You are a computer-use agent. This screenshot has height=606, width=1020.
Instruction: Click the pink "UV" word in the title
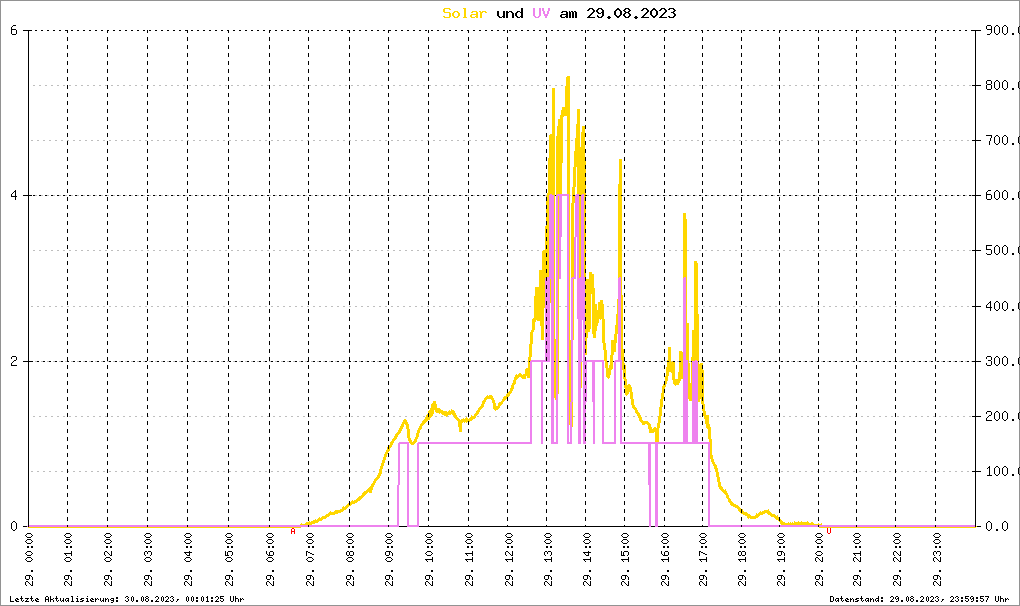pos(541,13)
